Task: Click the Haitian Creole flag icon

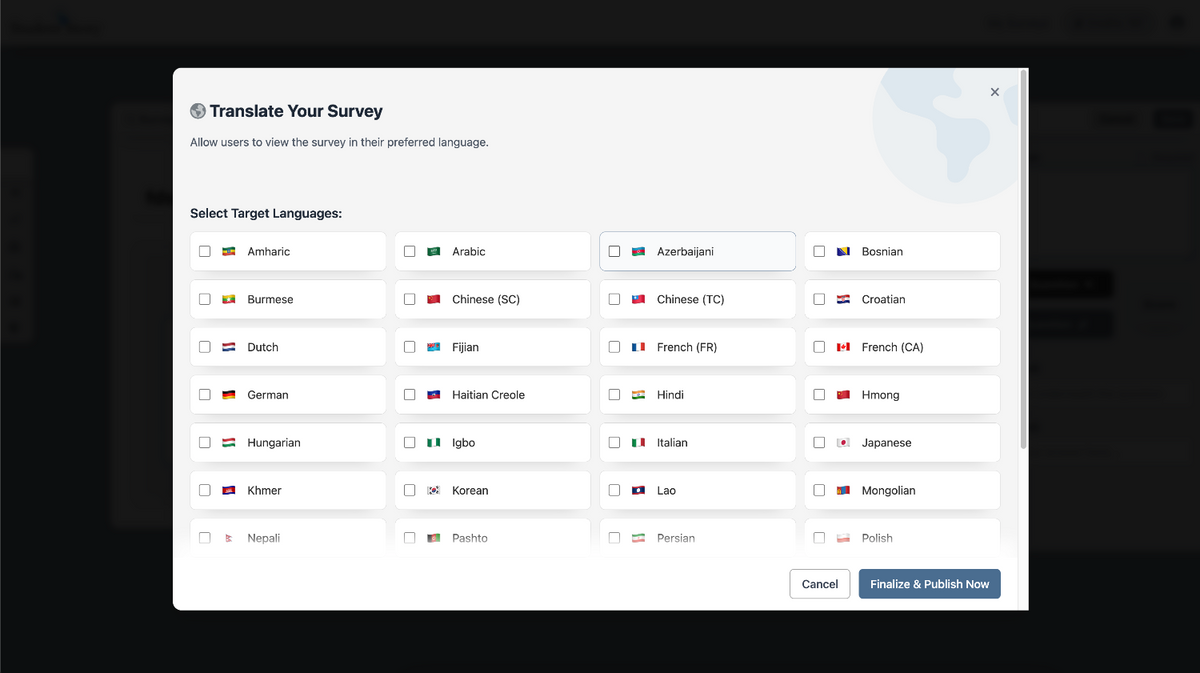Action: coord(434,394)
